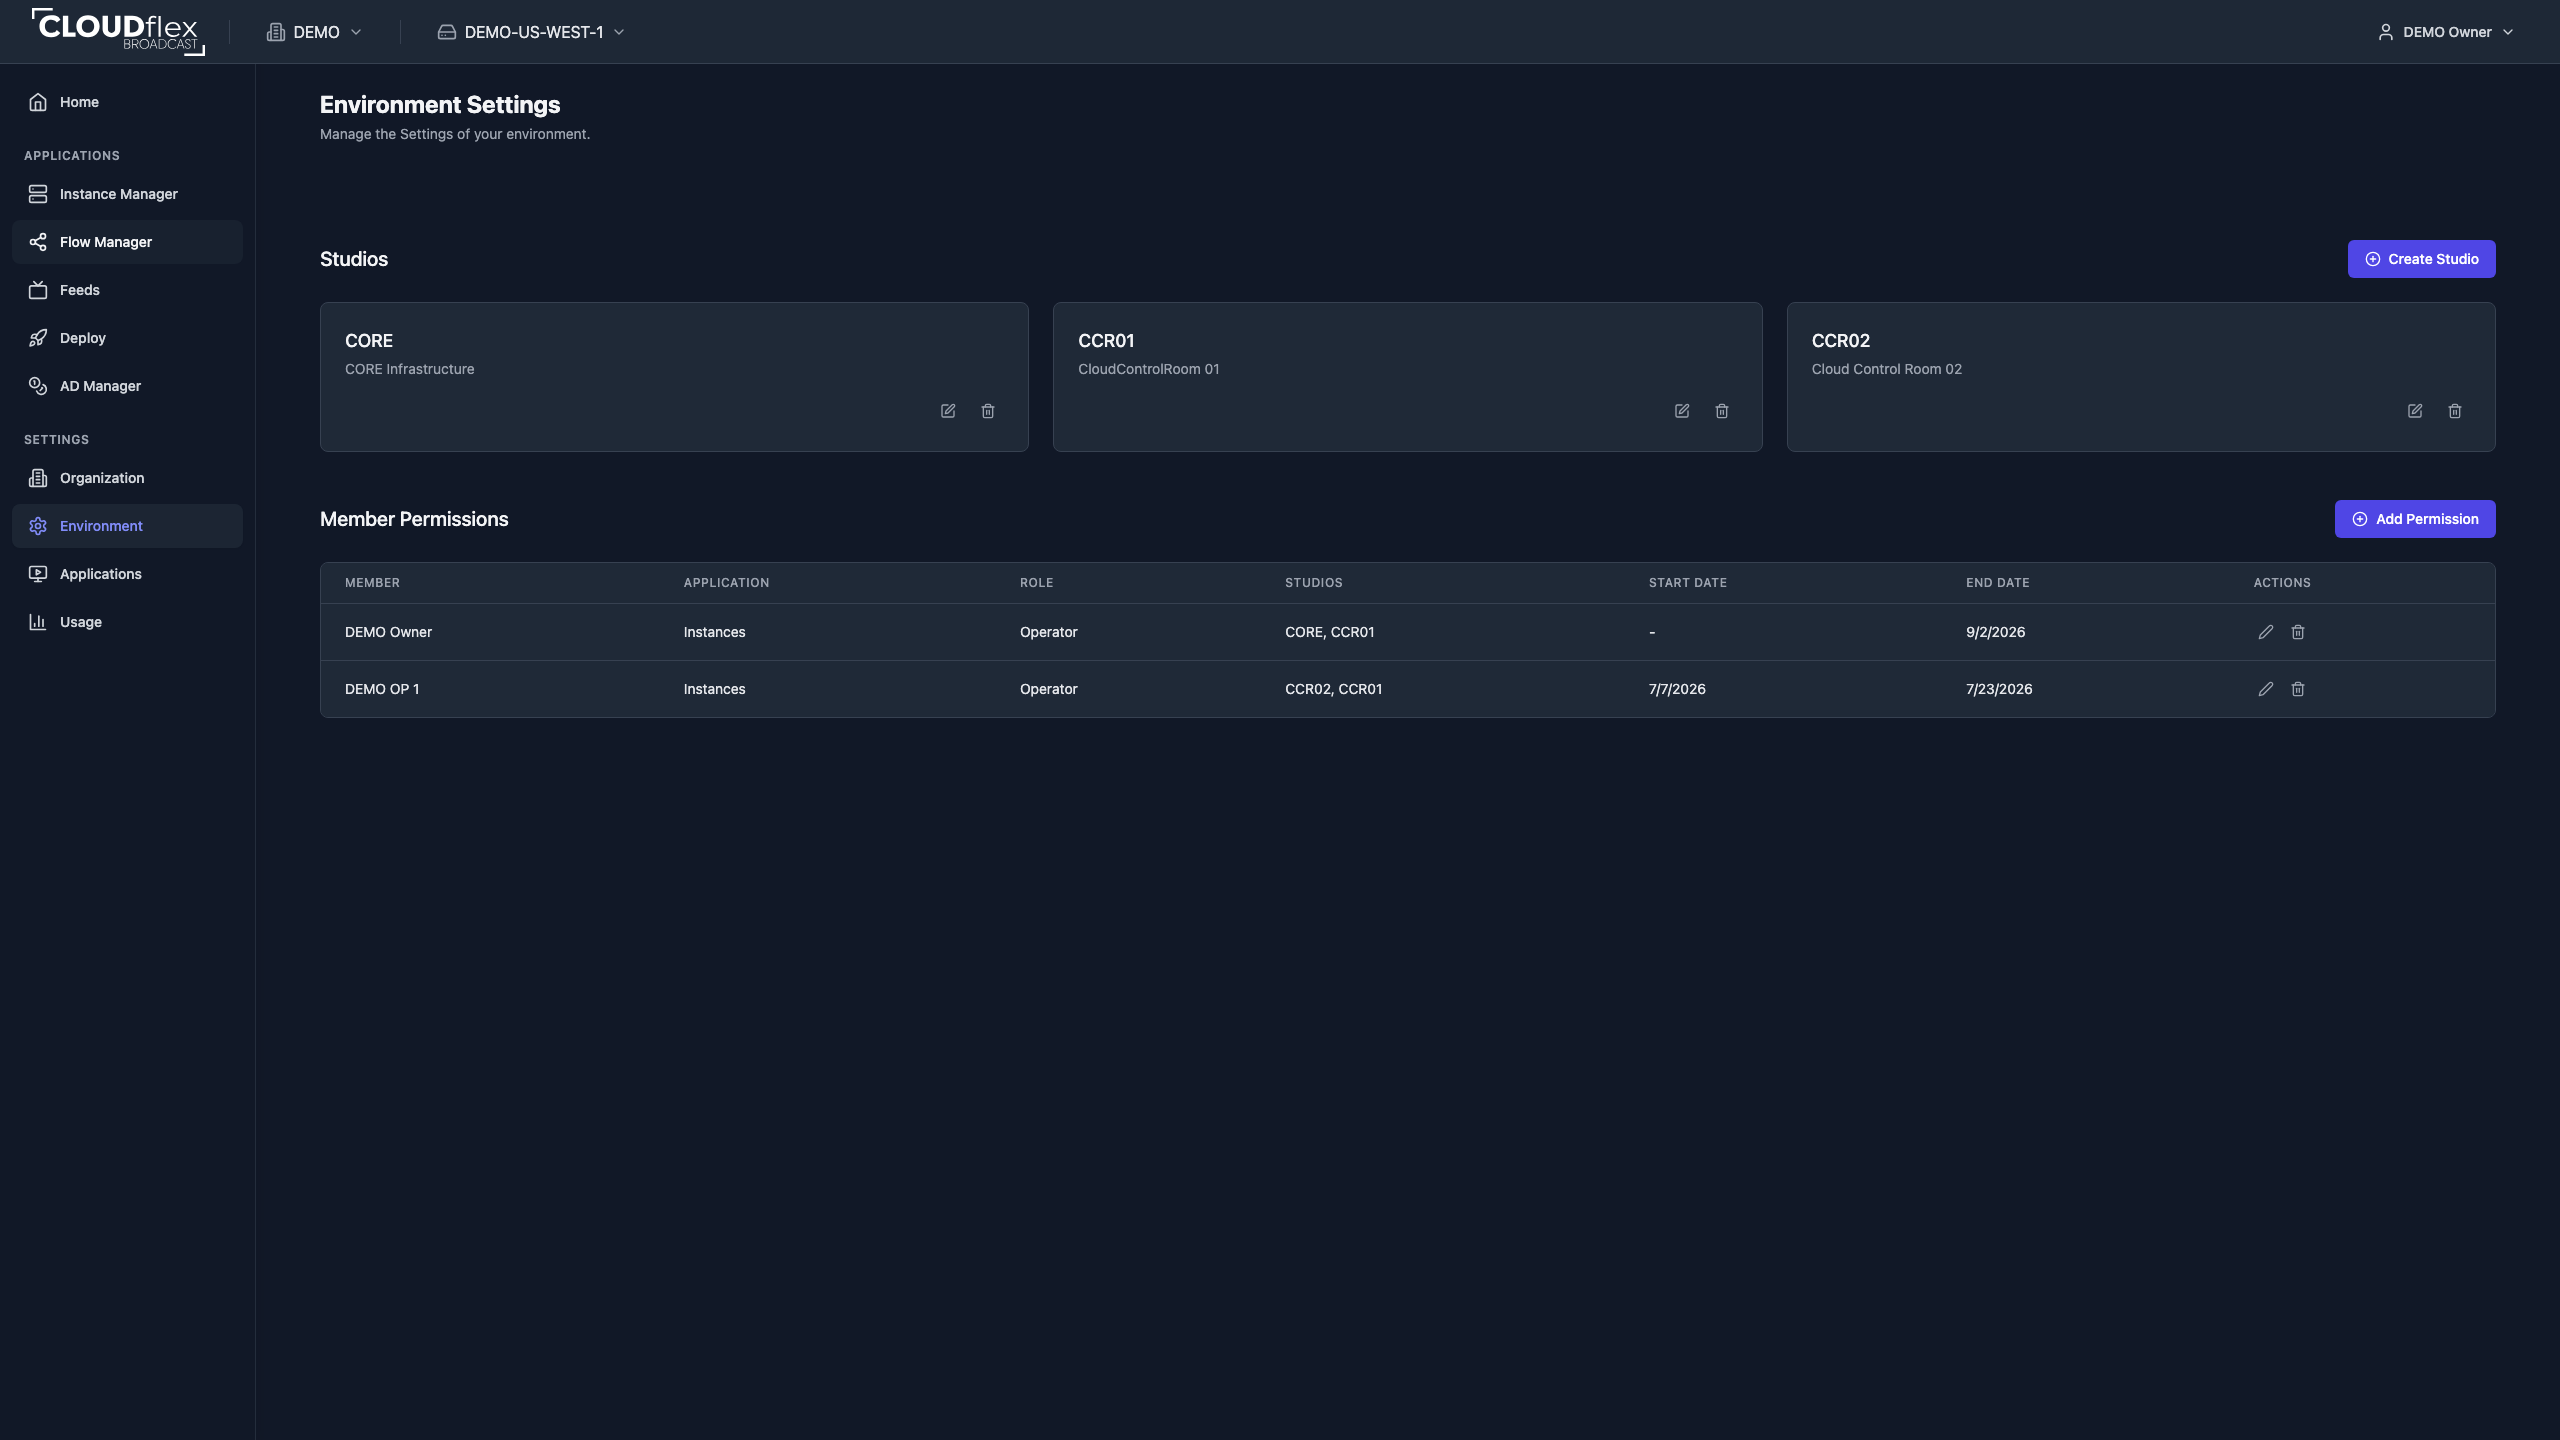This screenshot has height=1440, width=2560.
Task: Select the CORE studio title
Action: 369,341
